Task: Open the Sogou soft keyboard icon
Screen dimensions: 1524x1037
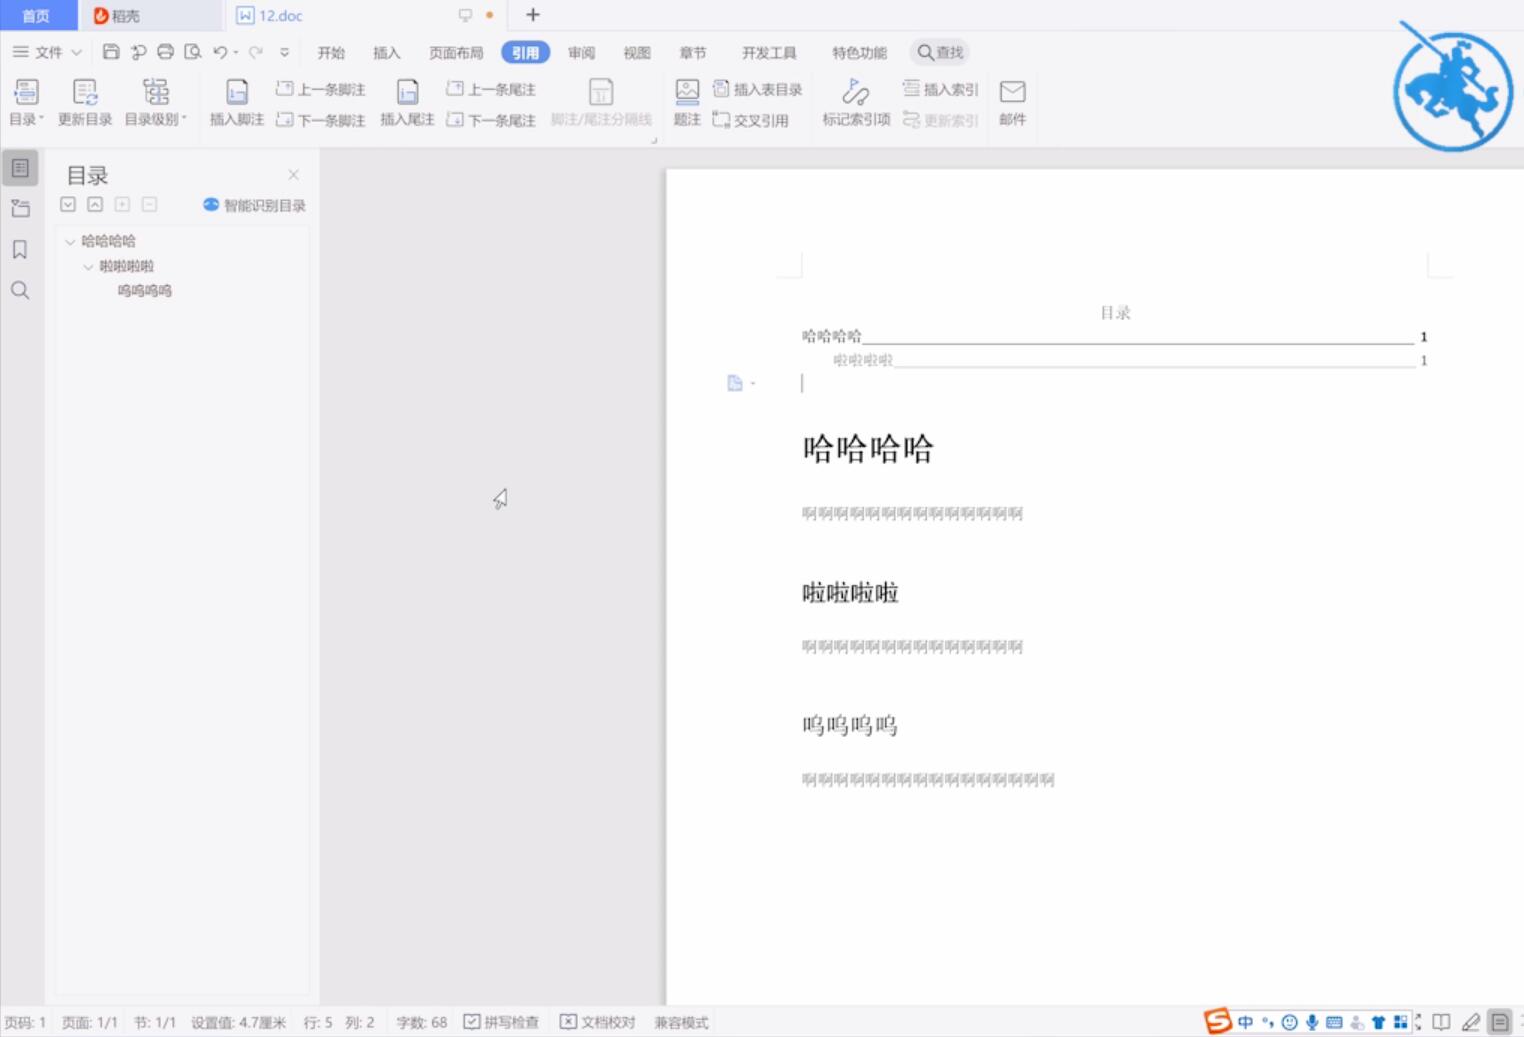Action: tap(1334, 1022)
